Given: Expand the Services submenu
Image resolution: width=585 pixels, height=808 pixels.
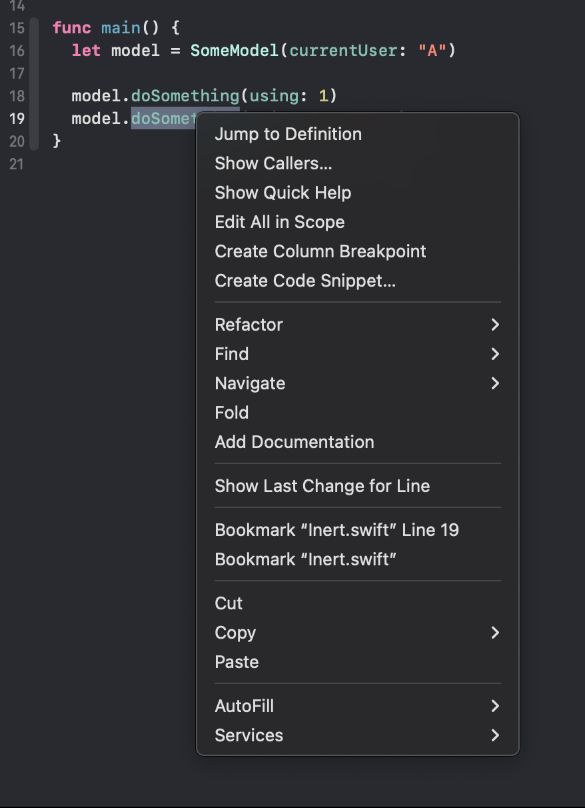Looking at the screenshot, I should pos(357,735).
